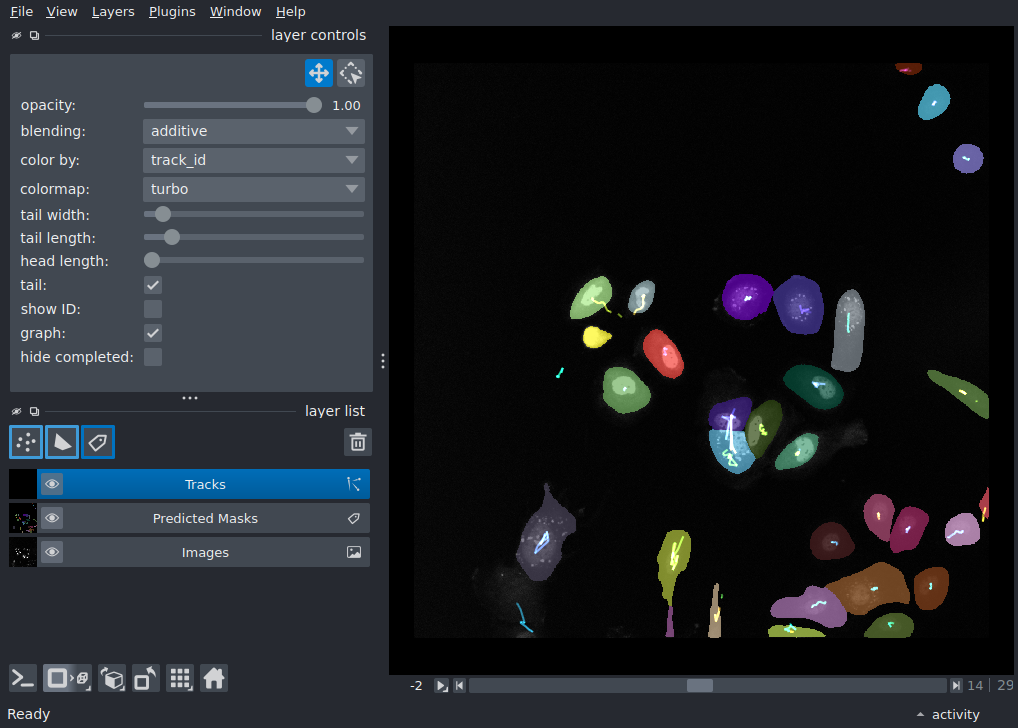Toggle visibility of Images layer
This screenshot has height=728, width=1018.
pyautogui.click(x=52, y=552)
